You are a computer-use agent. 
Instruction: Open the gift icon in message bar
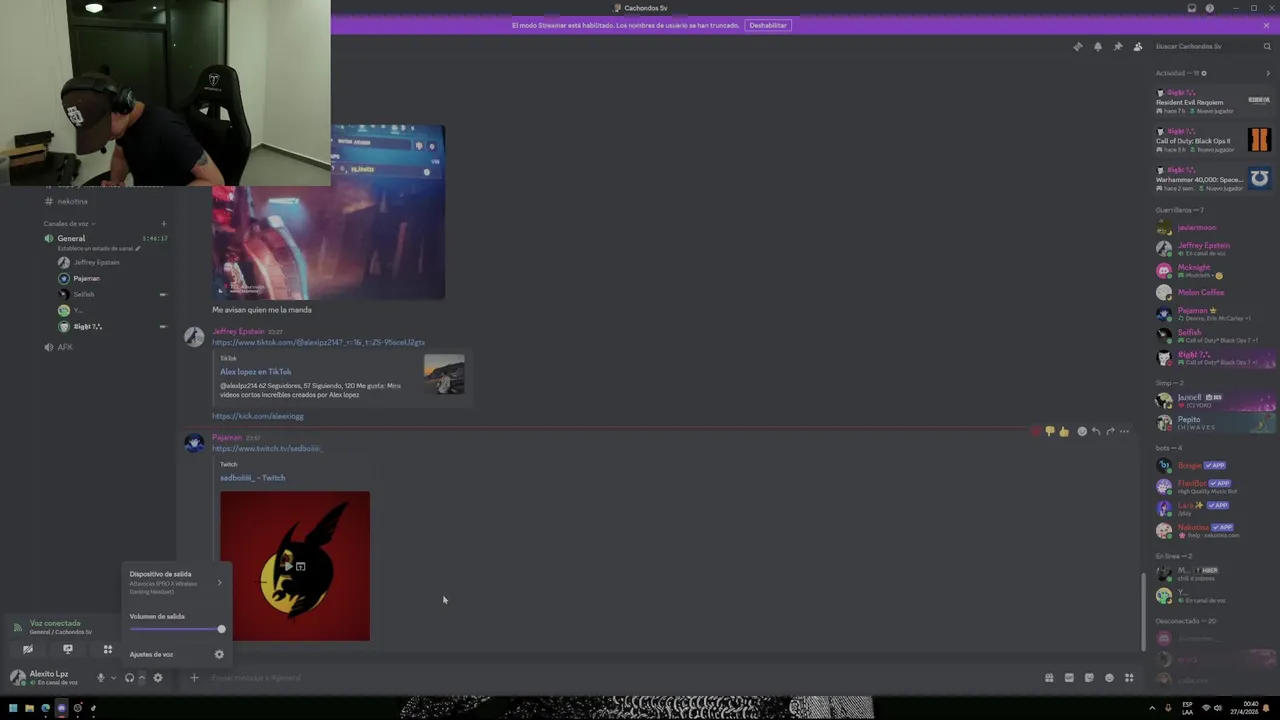pyautogui.click(x=1049, y=678)
